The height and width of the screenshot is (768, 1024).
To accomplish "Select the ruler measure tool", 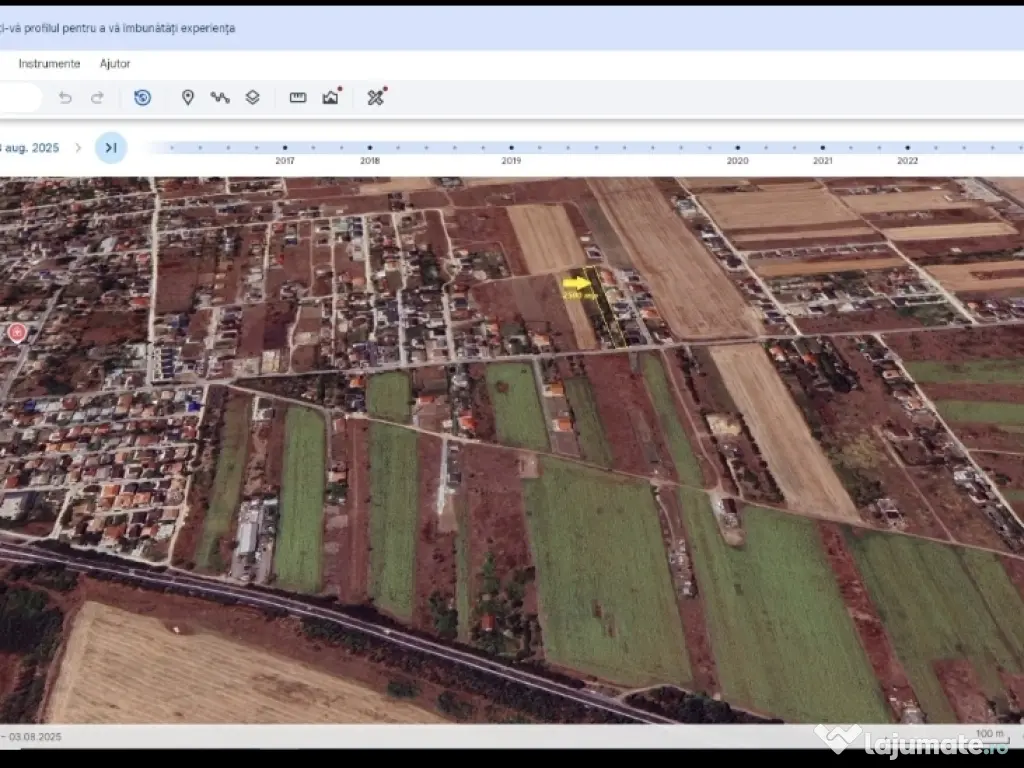I will tap(298, 98).
